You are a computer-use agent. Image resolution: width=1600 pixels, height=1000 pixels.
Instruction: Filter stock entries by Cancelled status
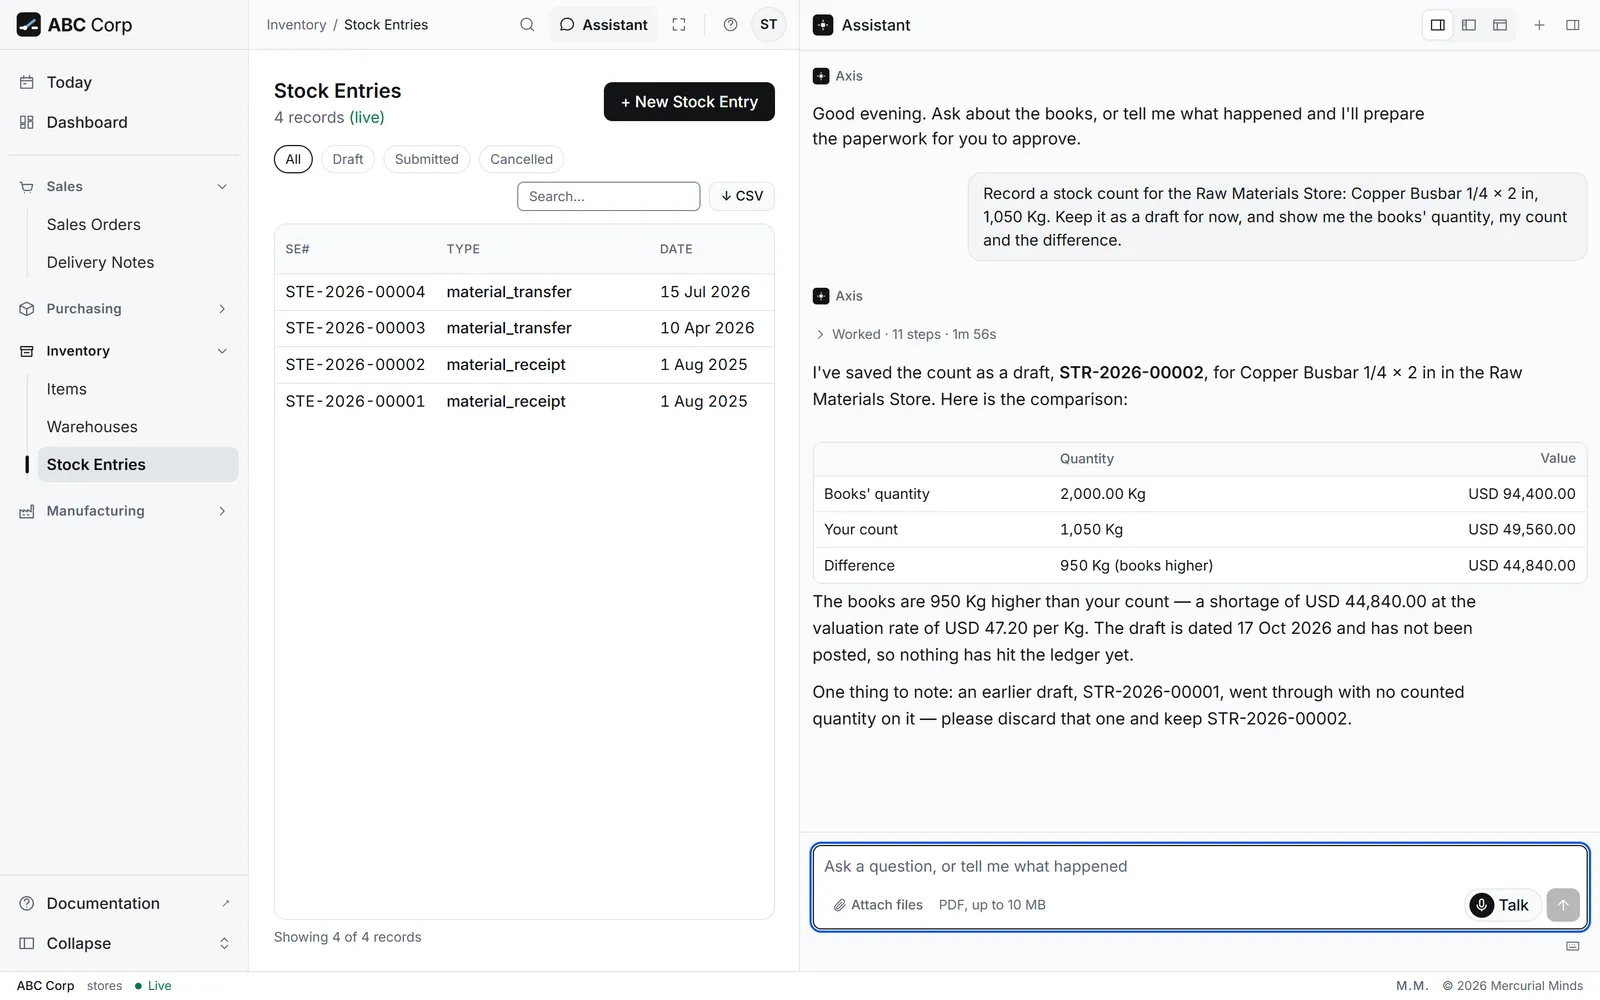point(521,159)
